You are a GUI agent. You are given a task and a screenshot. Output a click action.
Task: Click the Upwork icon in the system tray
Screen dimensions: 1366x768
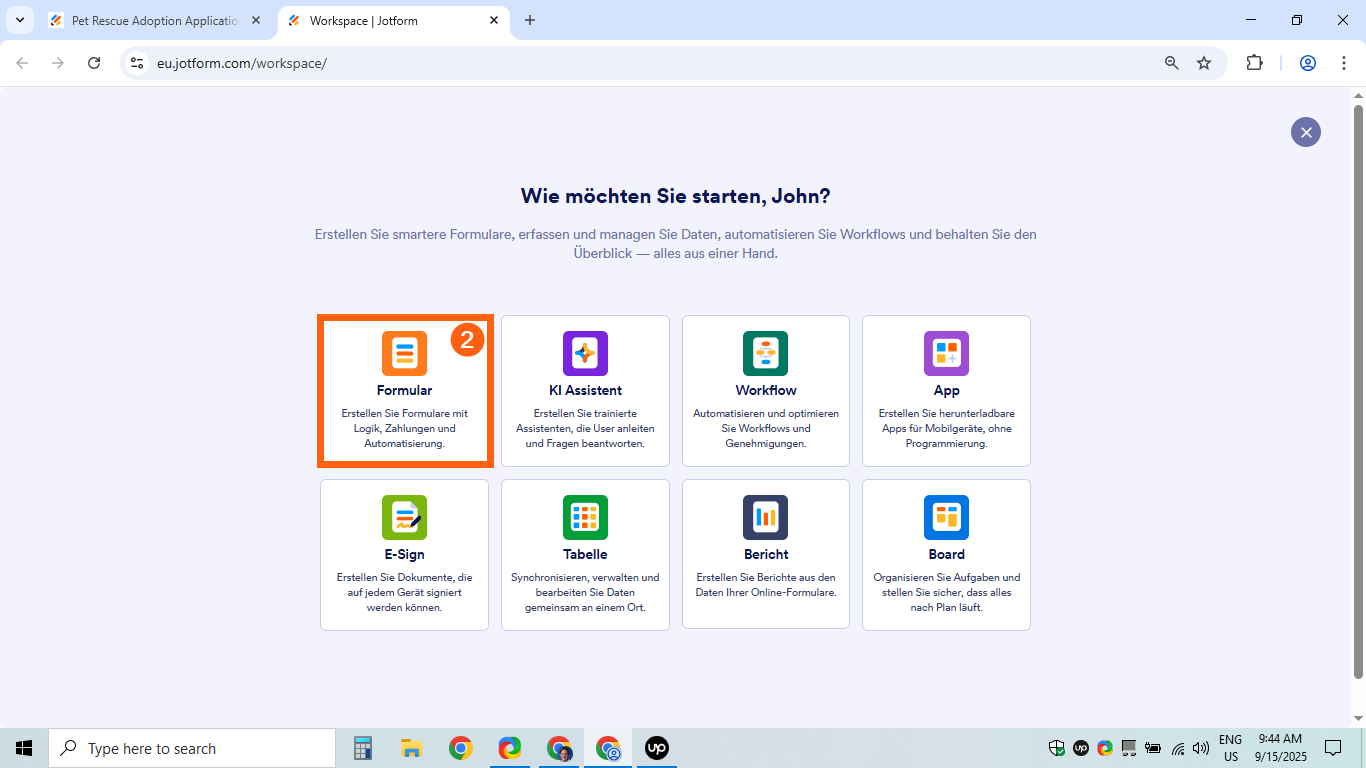[x=1081, y=748]
